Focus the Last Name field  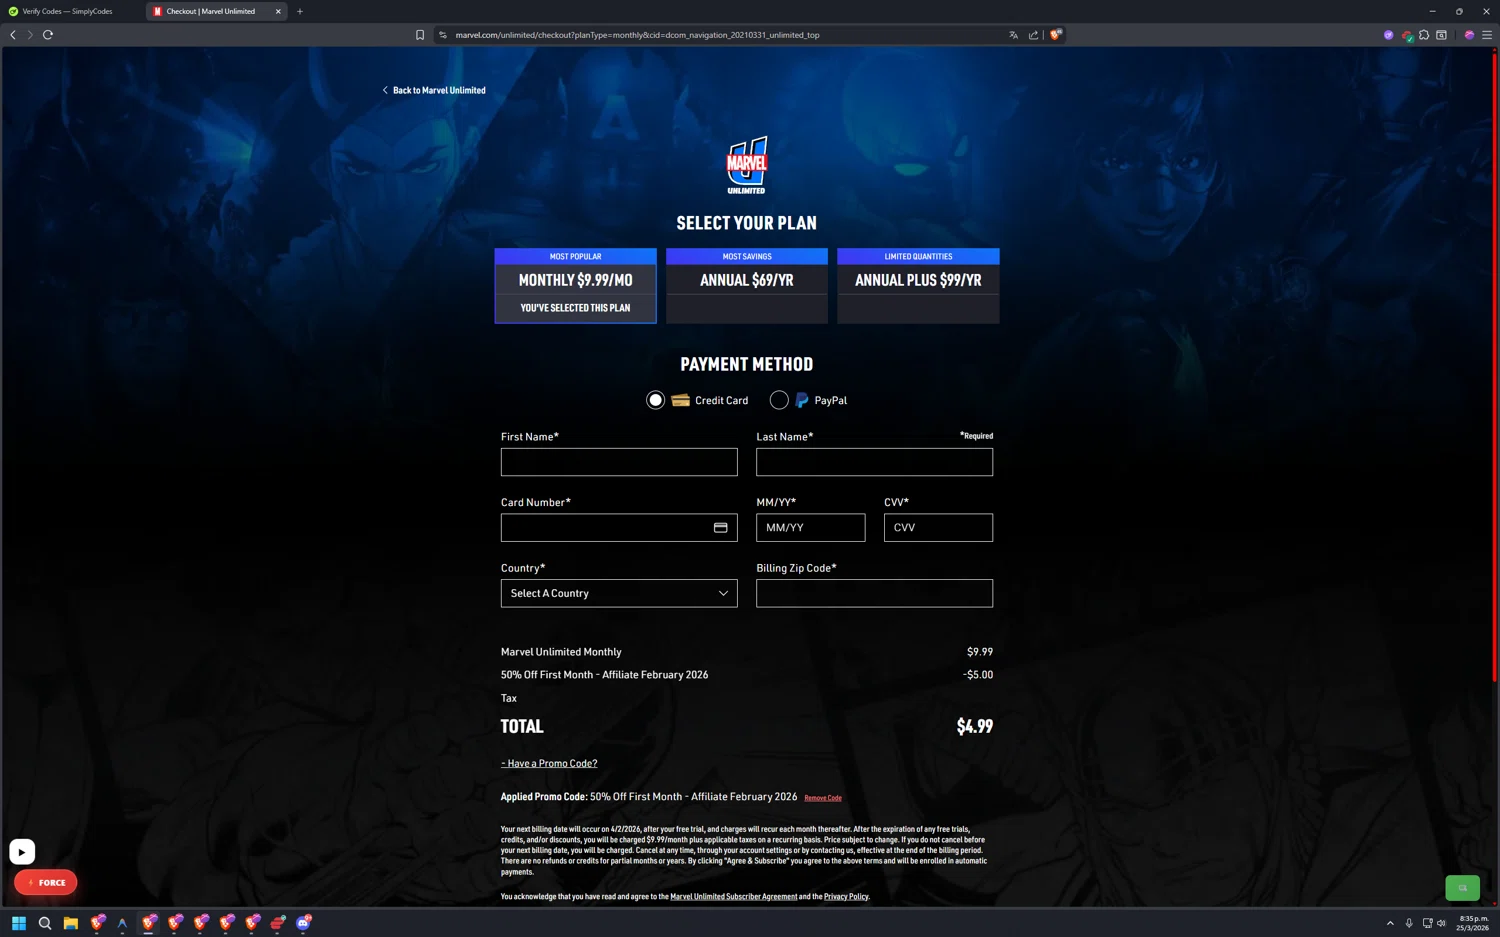[x=875, y=462]
